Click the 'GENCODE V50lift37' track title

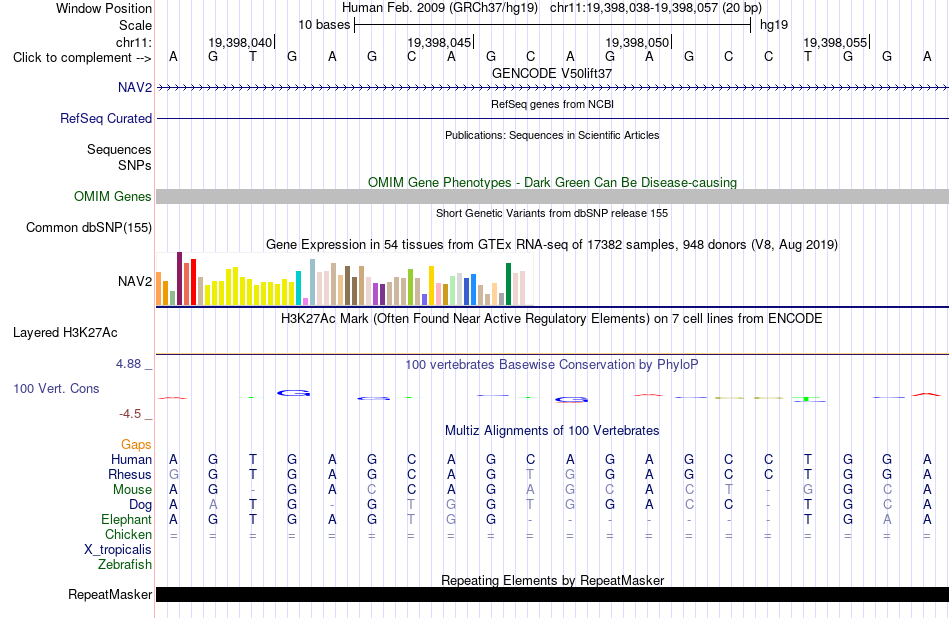pos(552,73)
